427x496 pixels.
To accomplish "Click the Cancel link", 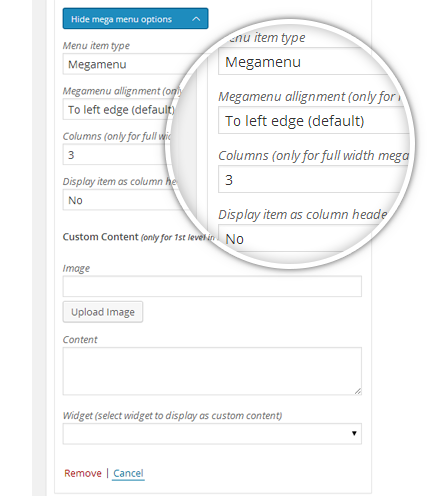I will coord(128,473).
